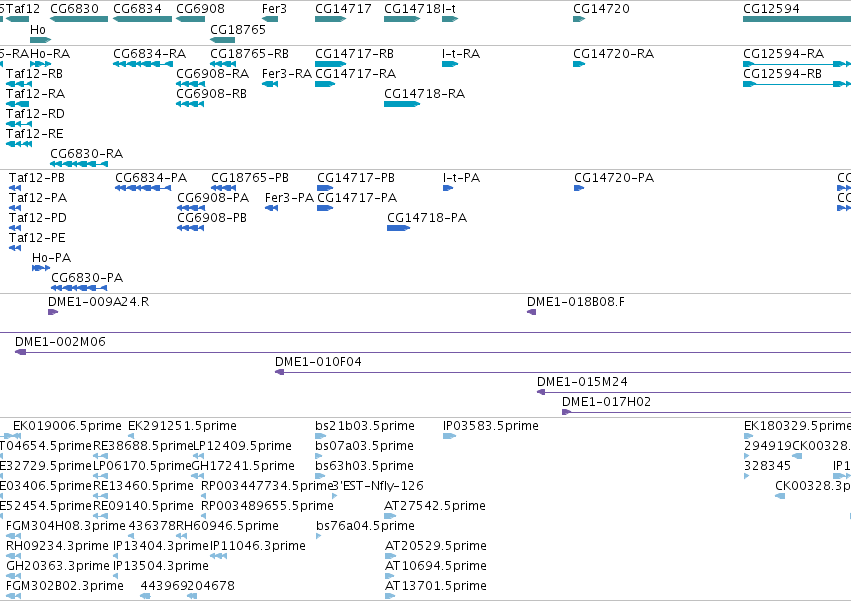The height and width of the screenshot is (601, 851).
Task: Click the CG14720-PA protein label
Action: [x=614, y=178]
